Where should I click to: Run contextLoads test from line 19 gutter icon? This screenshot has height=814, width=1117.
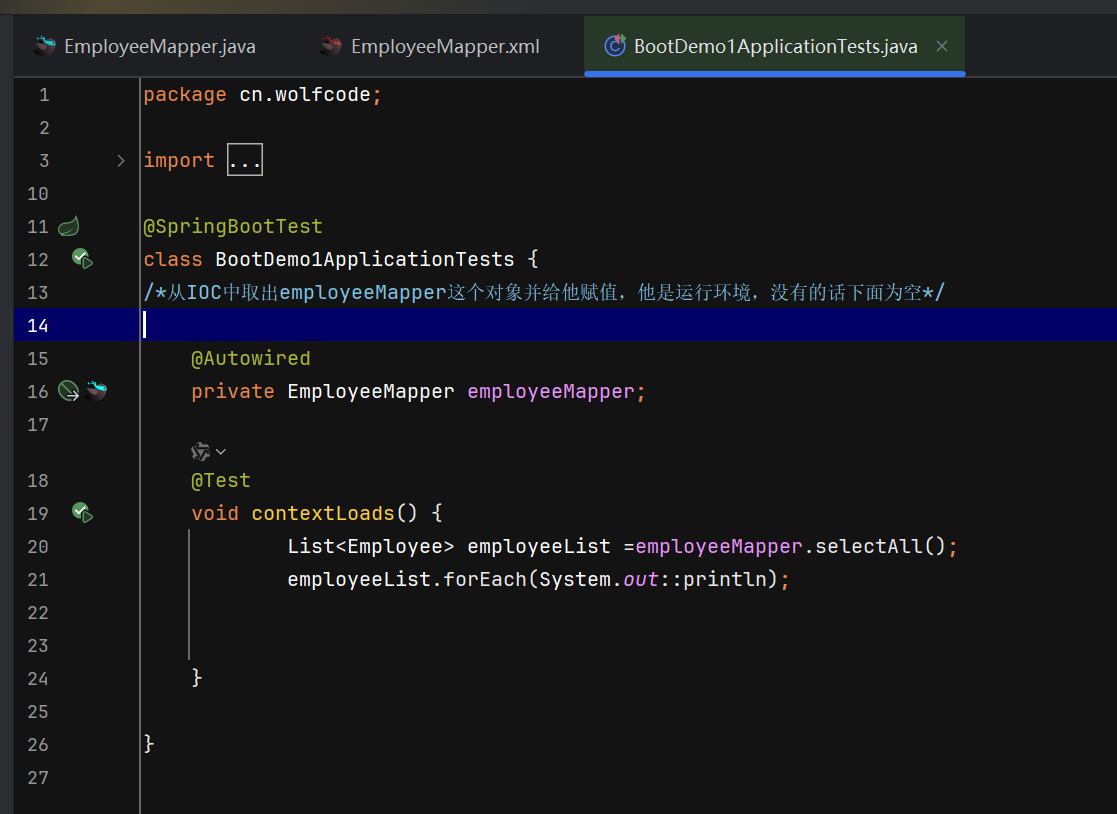(x=83, y=513)
